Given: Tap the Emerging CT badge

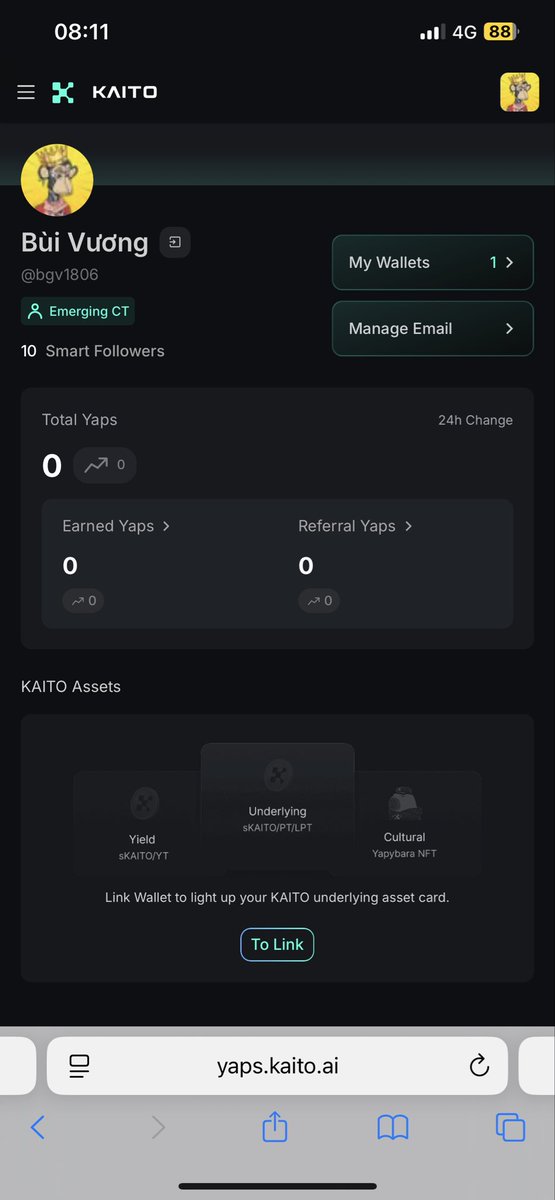Looking at the screenshot, I should [78, 311].
